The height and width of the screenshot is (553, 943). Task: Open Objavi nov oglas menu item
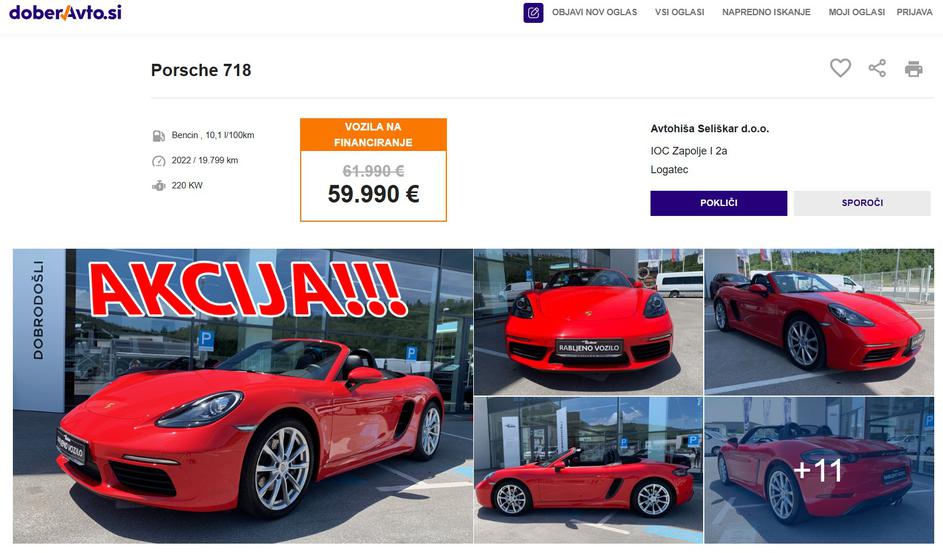594,12
